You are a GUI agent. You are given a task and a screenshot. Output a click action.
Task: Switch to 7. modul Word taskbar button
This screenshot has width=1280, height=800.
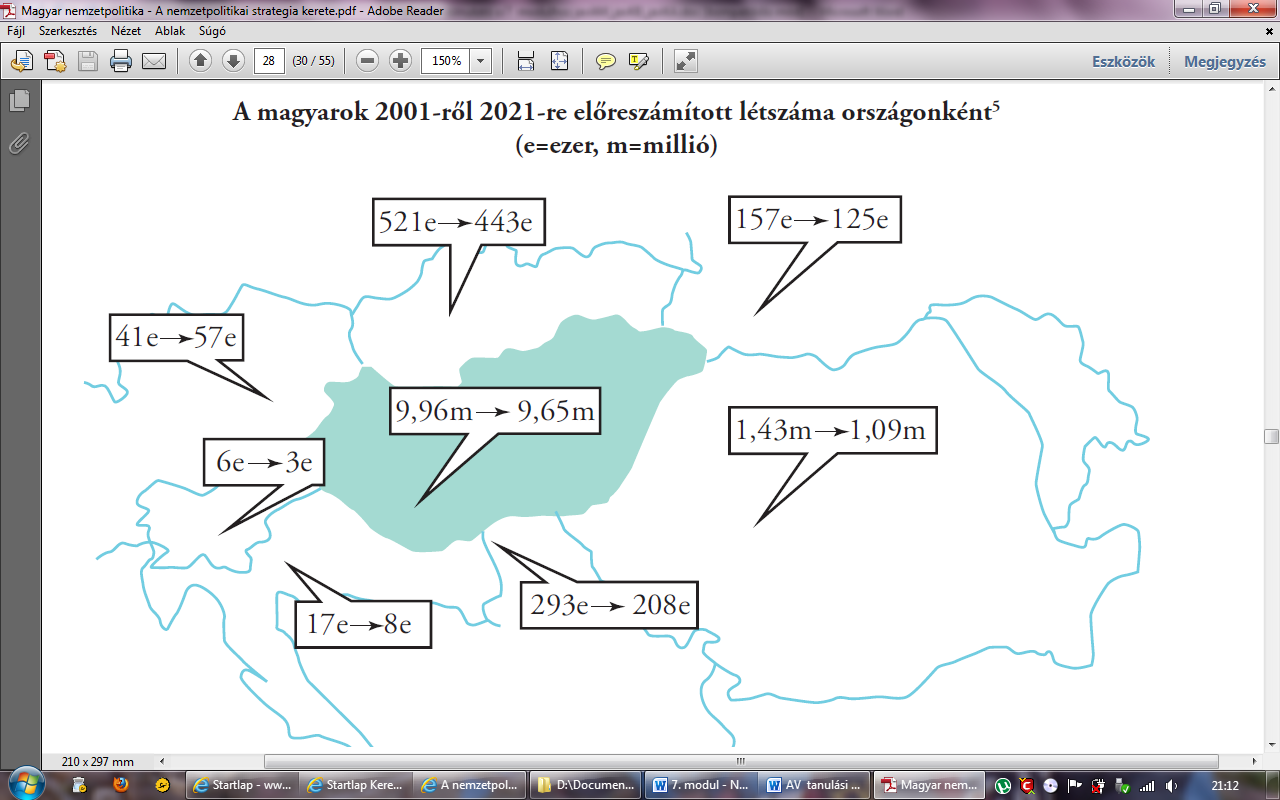(699, 785)
